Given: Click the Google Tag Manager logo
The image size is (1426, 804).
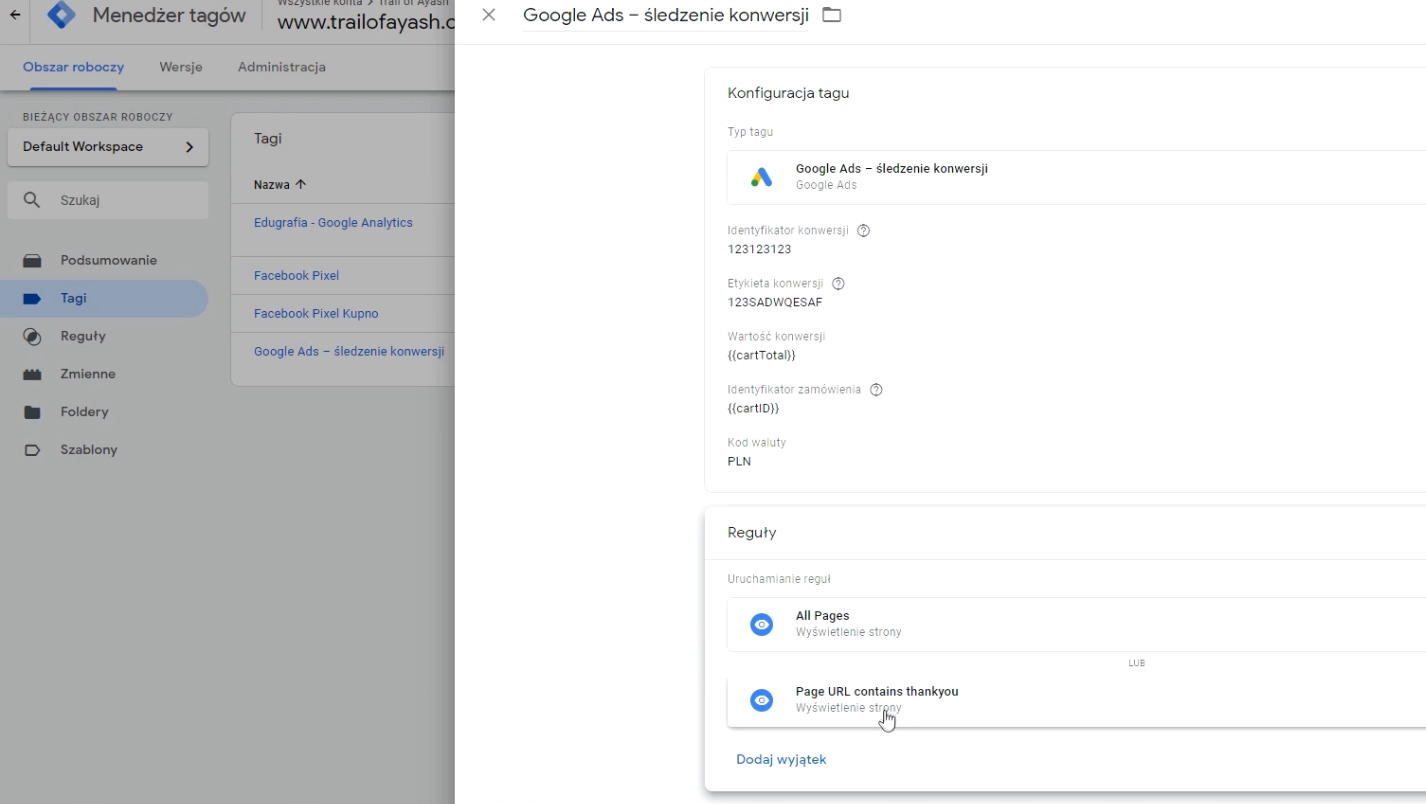Looking at the screenshot, I should tap(62, 15).
